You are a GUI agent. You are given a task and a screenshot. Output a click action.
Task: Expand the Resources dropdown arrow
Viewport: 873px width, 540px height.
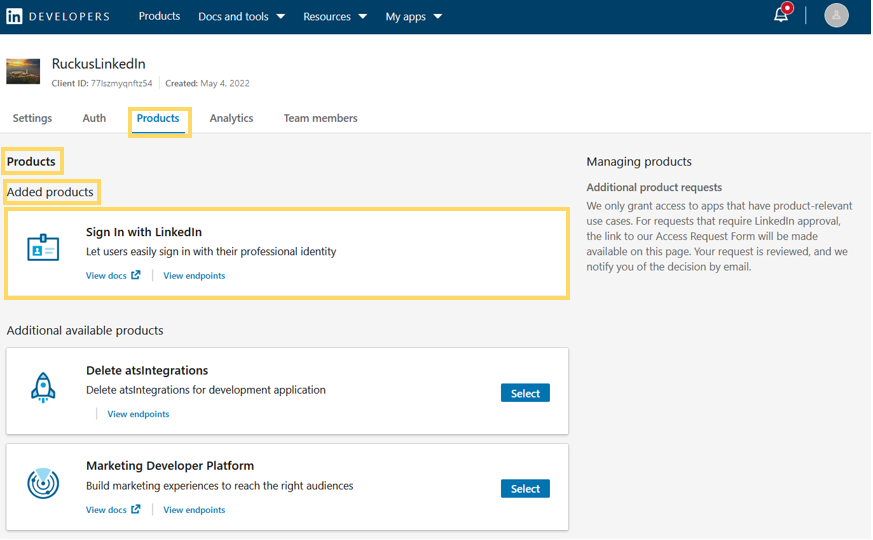362,17
